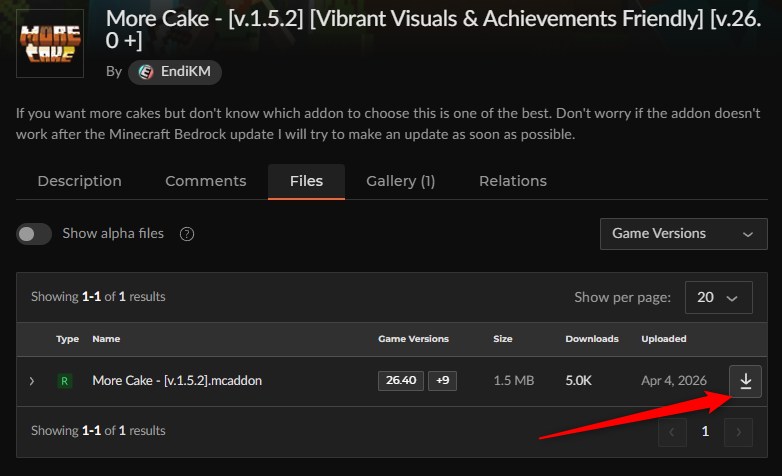Viewport: 782px width, 476px height.
Task: Expand the More Cake file row chevron
Action: (x=32, y=381)
